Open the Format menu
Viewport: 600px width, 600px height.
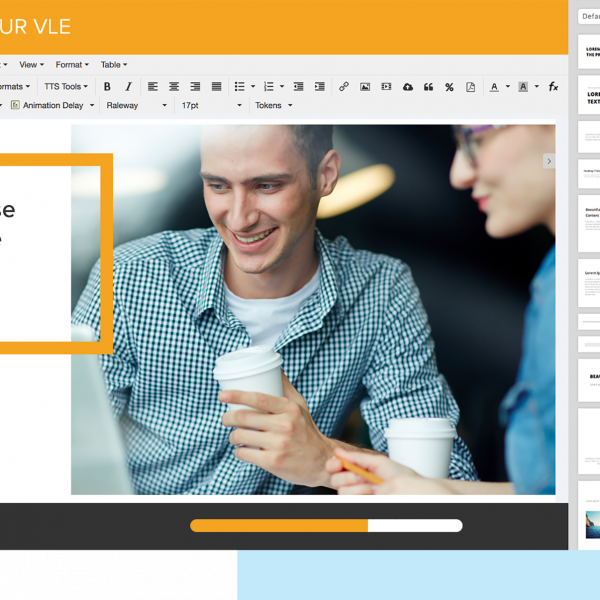pos(72,65)
